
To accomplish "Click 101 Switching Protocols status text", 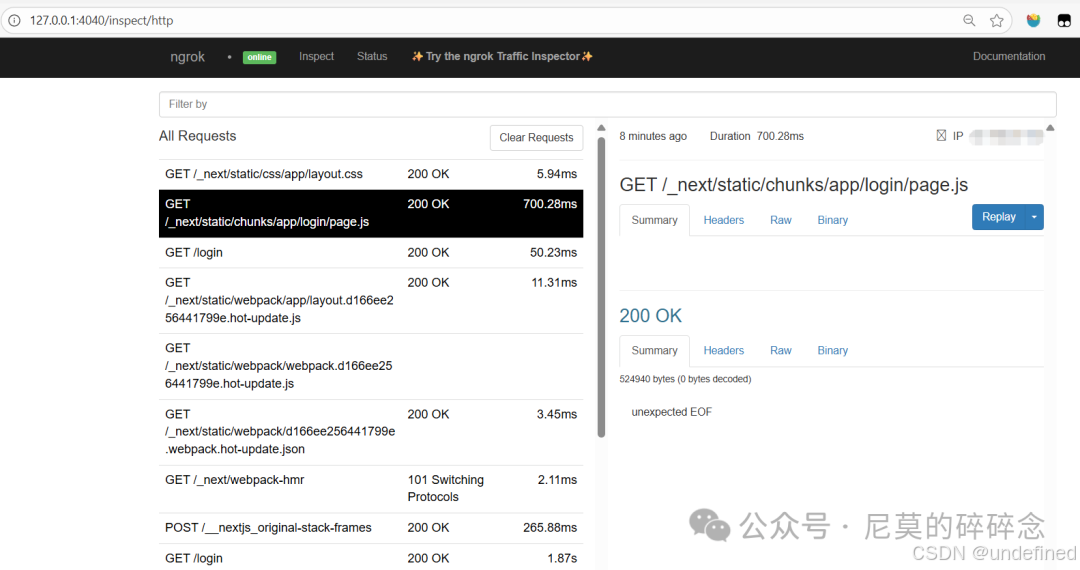I will [x=446, y=489].
